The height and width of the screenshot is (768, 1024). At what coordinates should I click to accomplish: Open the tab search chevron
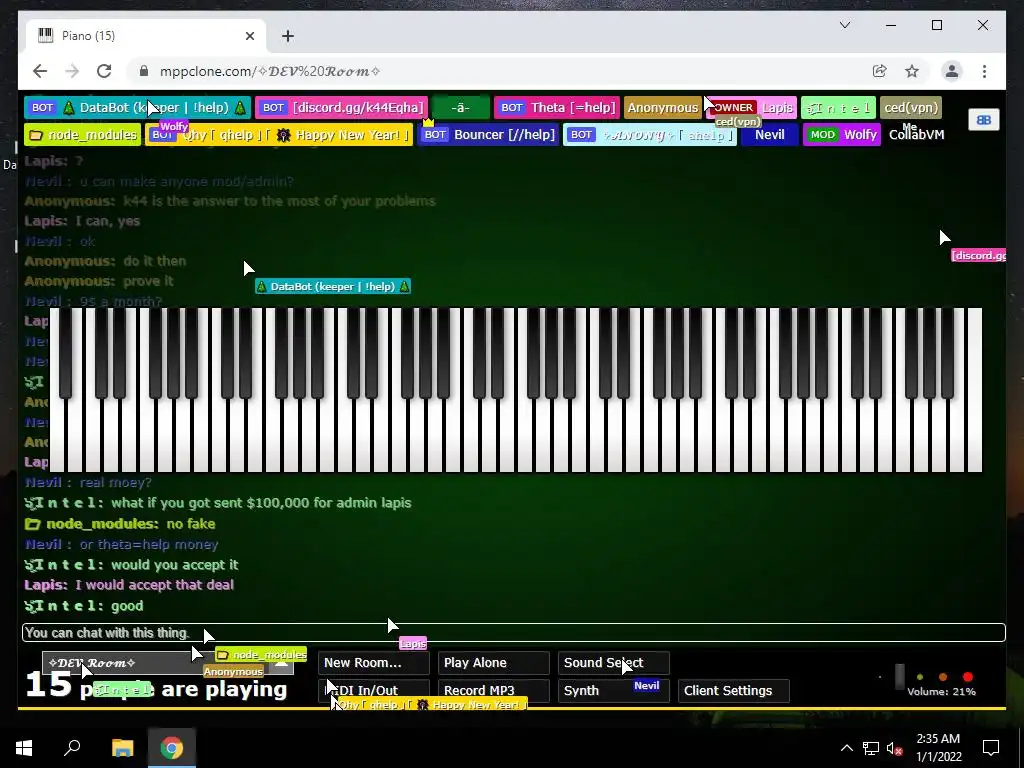point(844,25)
